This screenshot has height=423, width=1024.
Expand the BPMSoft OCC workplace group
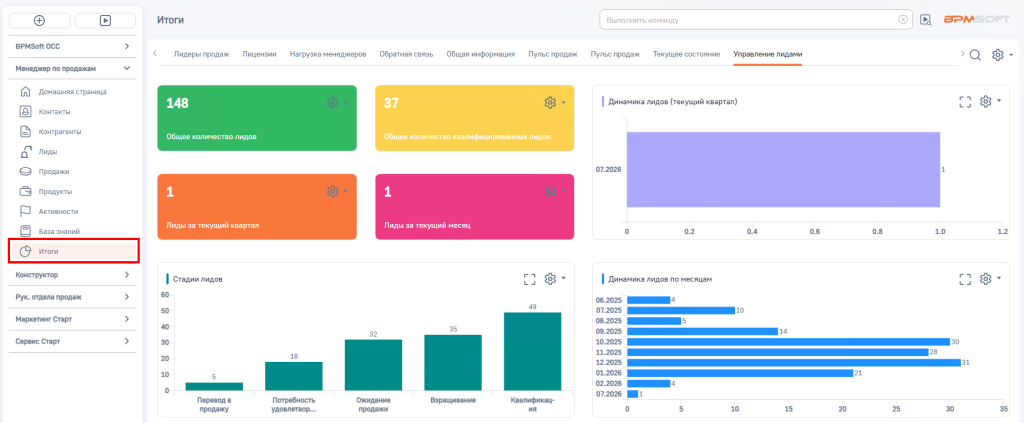(72, 46)
